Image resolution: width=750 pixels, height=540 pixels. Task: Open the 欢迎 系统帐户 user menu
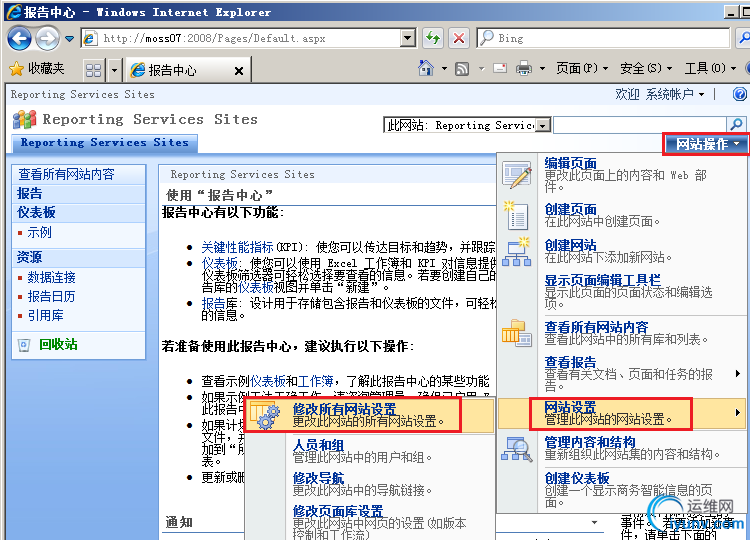pyautogui.click(x=660, y=94)
